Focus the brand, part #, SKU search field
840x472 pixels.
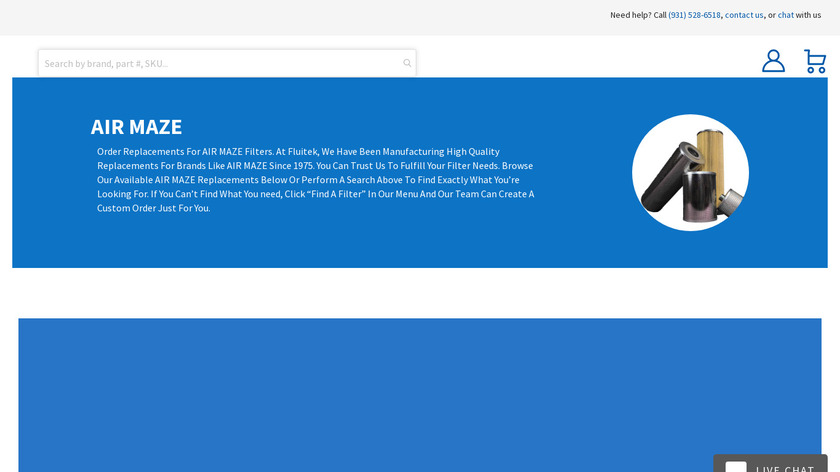click(x=227, y=63)
